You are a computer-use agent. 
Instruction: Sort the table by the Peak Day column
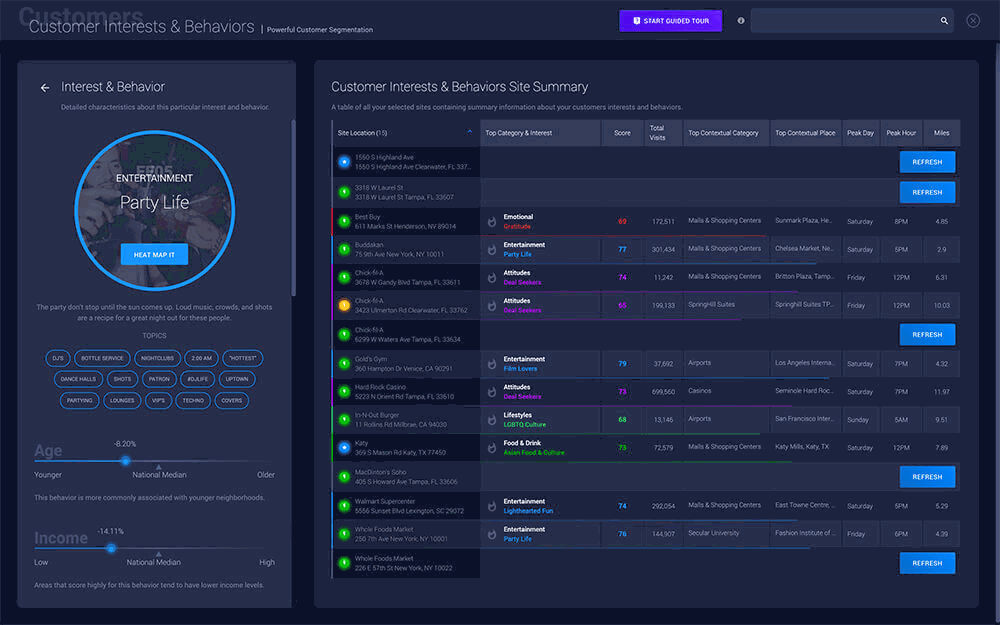point(860,131)
